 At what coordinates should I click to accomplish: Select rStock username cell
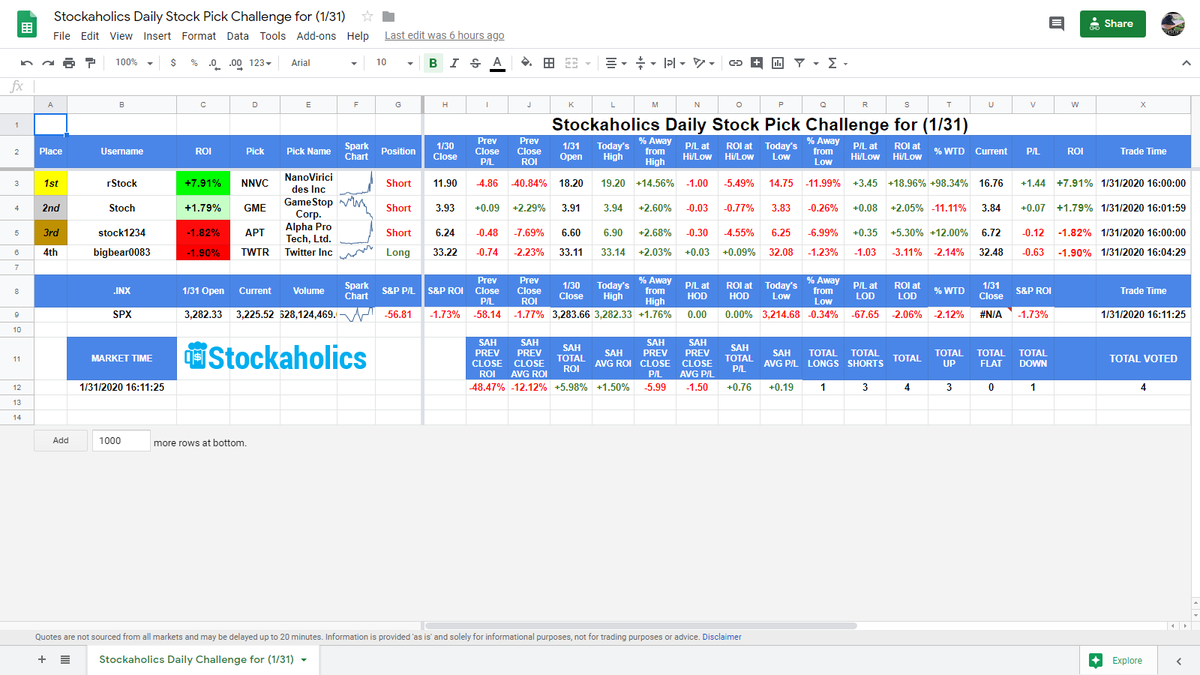[122, 183]
